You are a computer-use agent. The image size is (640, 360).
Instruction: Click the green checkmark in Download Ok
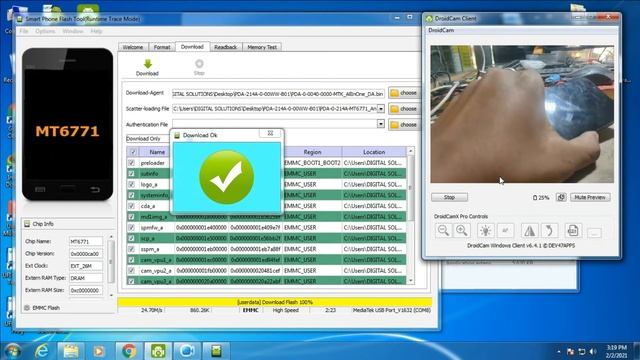point(227,177)
